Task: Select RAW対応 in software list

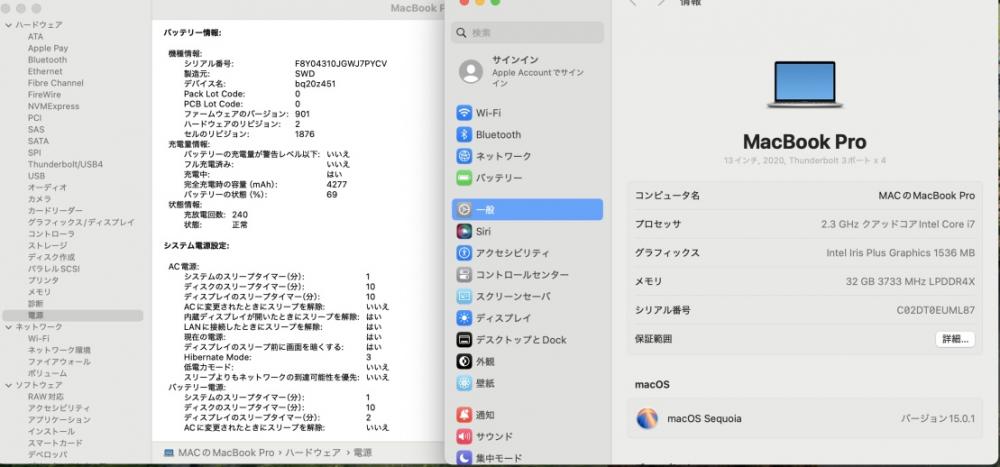Action: (46, 397)
